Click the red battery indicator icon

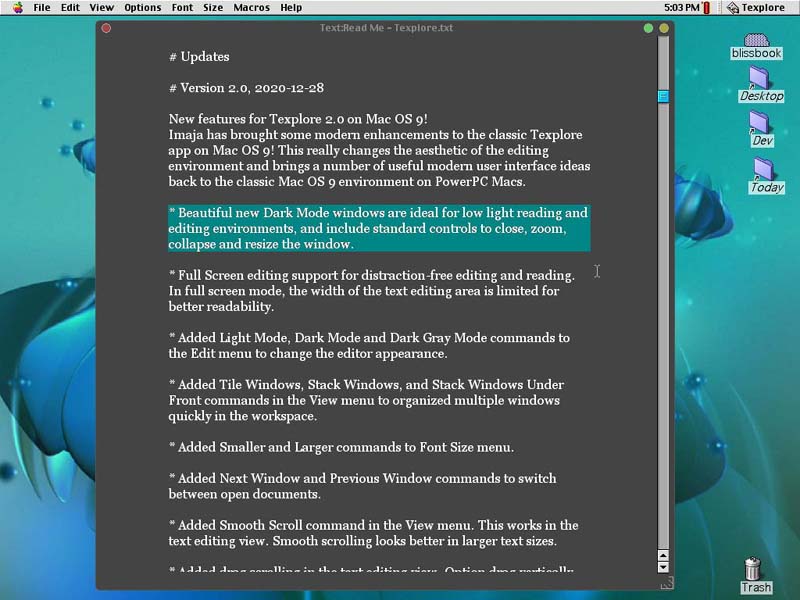coord(707,8)
